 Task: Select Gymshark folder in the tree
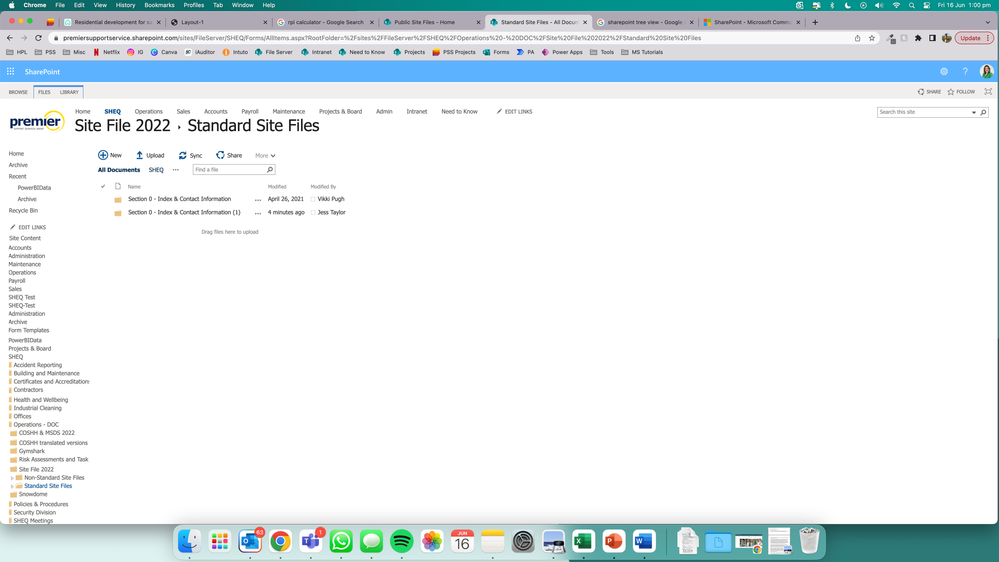click(x=32, y=451)
